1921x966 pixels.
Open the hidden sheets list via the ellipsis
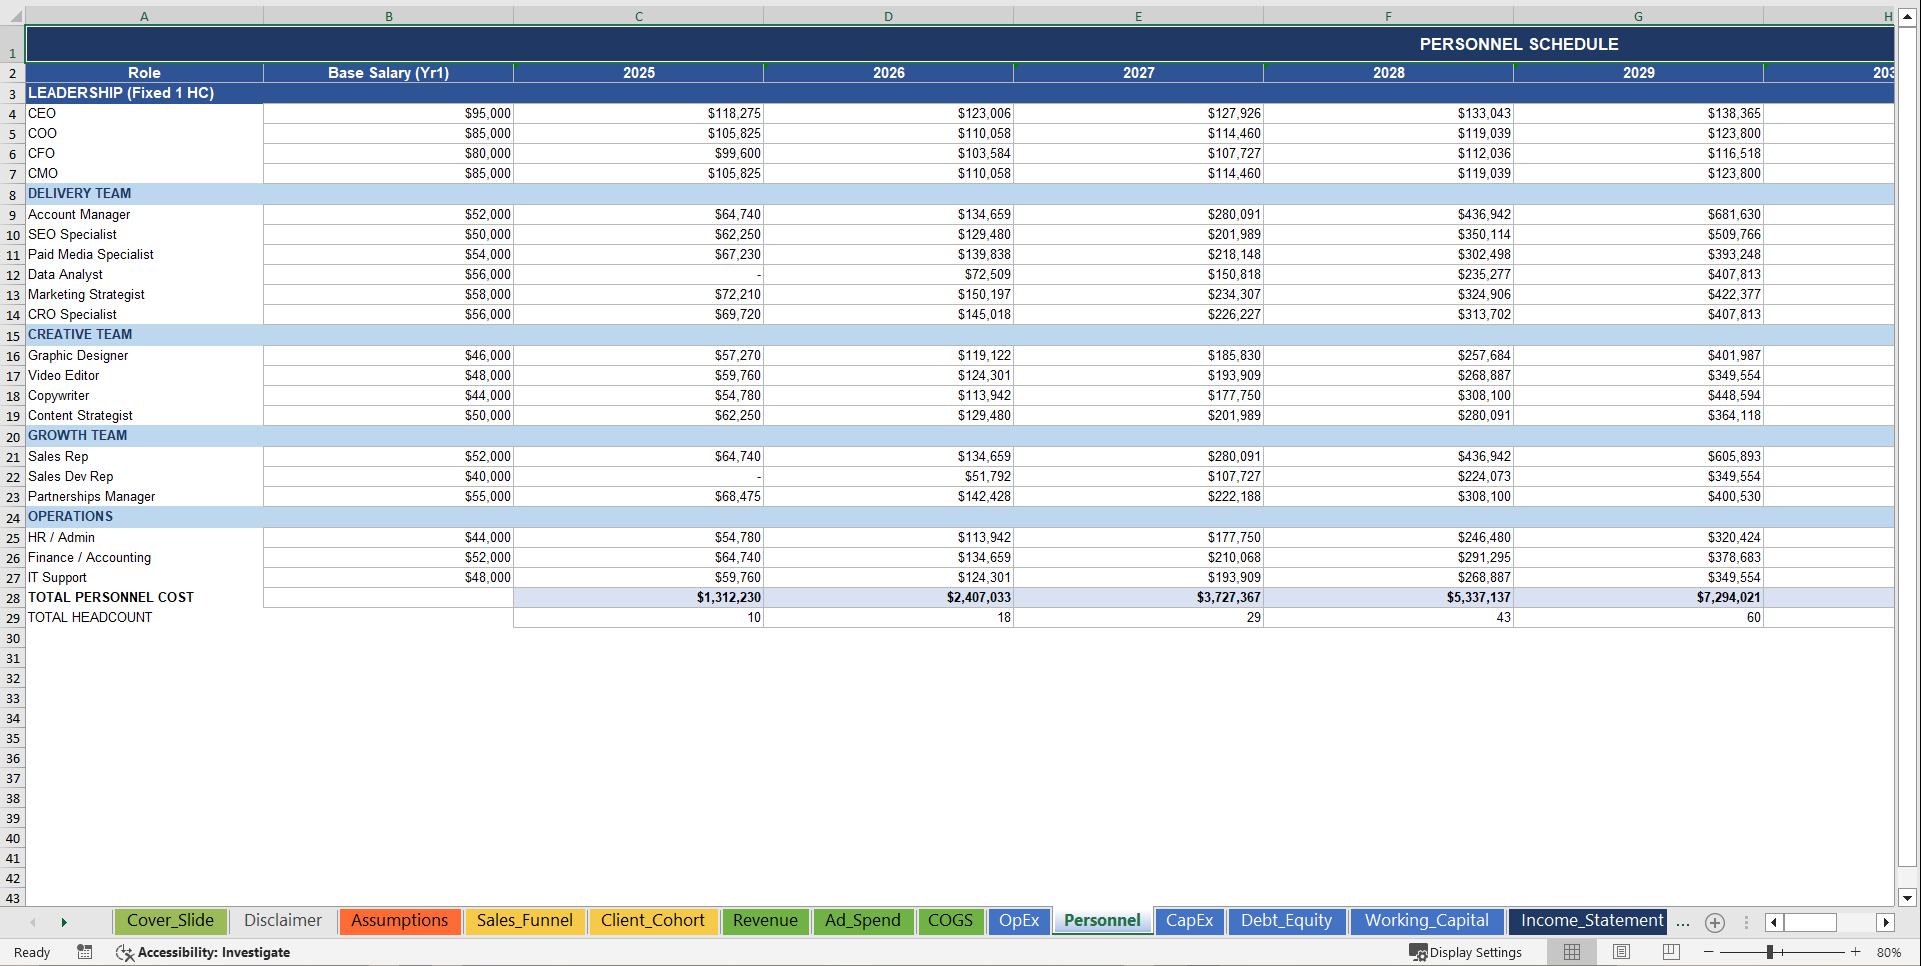pos(1681,923)
